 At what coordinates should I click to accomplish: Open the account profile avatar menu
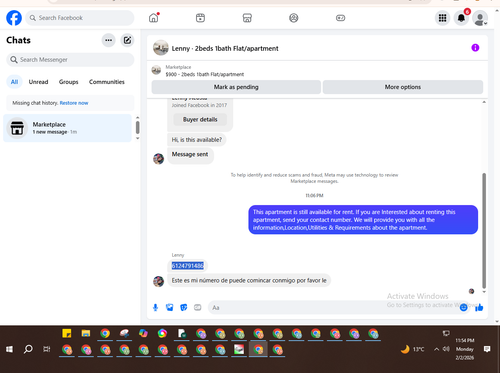click(480, 18)
